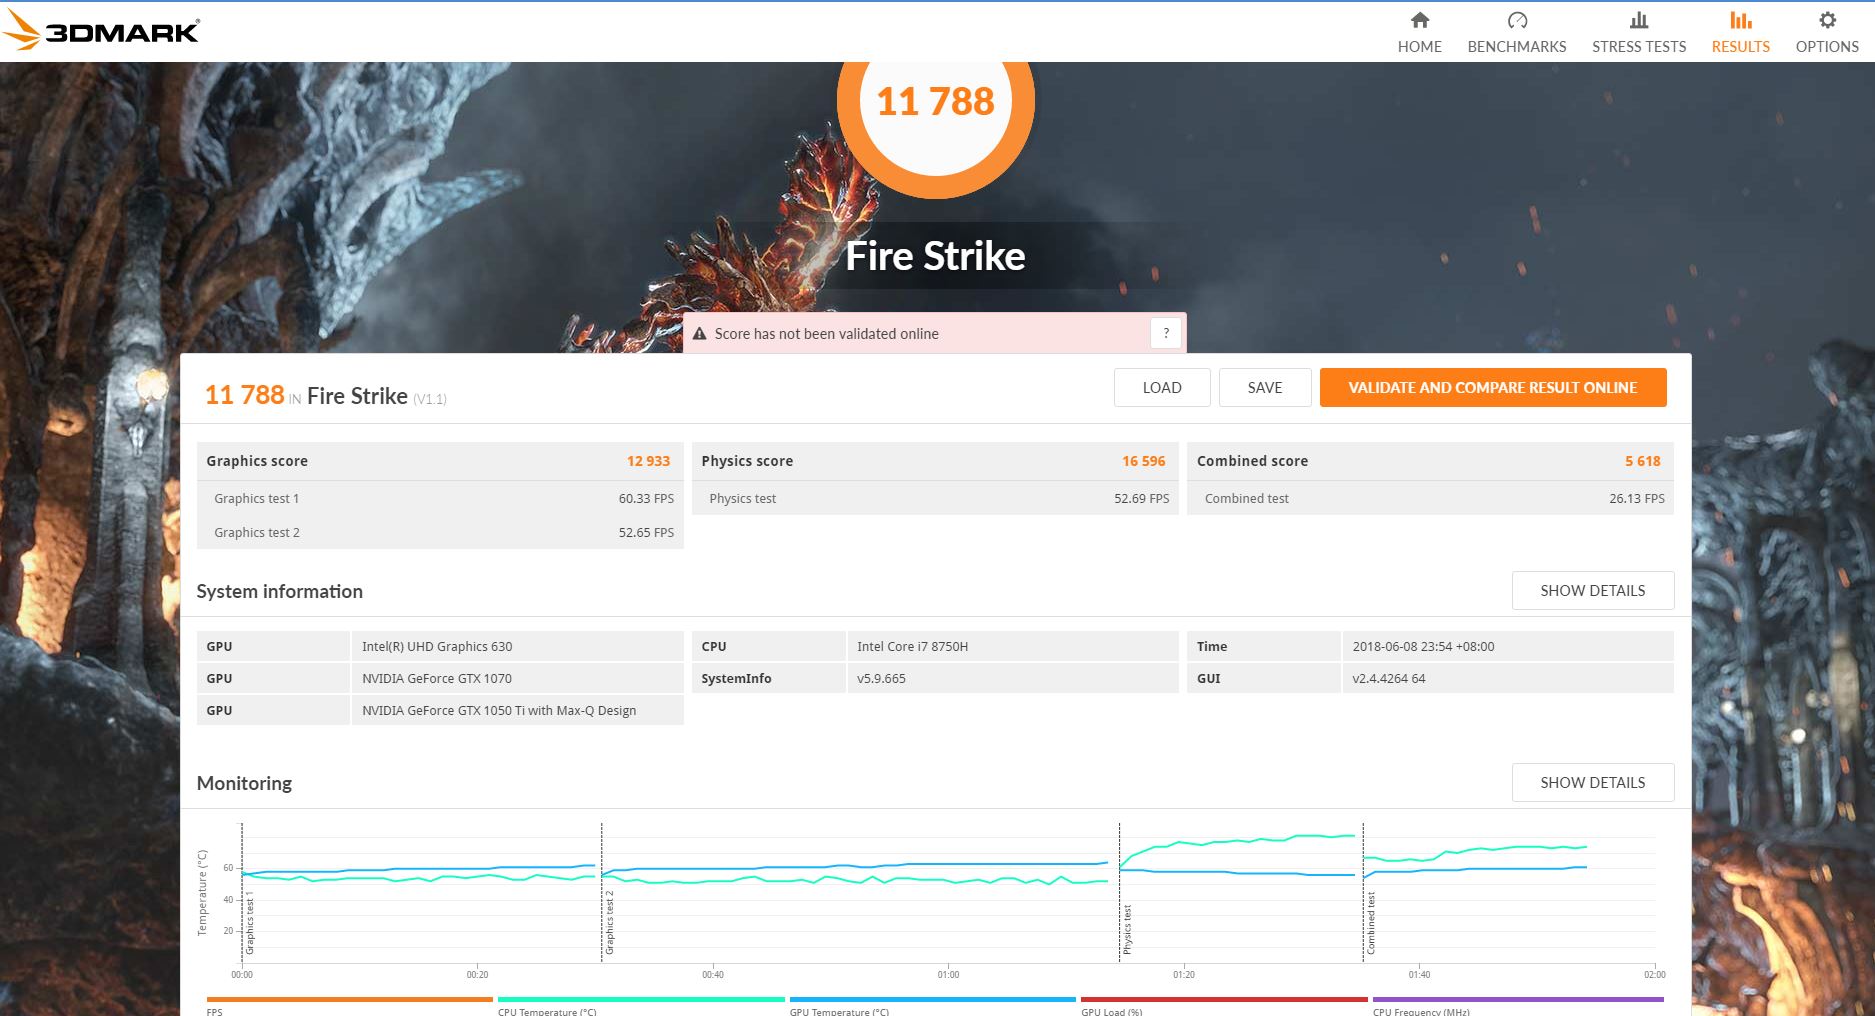This screenshot has height=1016, width=1875.
Task: Select the FPS legend color bar
Action: [350, 999]
